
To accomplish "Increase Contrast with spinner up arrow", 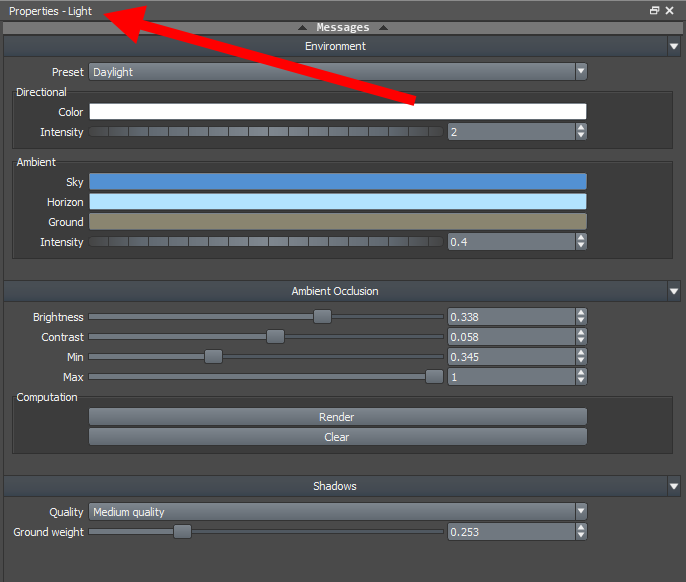I will point(581,333).
